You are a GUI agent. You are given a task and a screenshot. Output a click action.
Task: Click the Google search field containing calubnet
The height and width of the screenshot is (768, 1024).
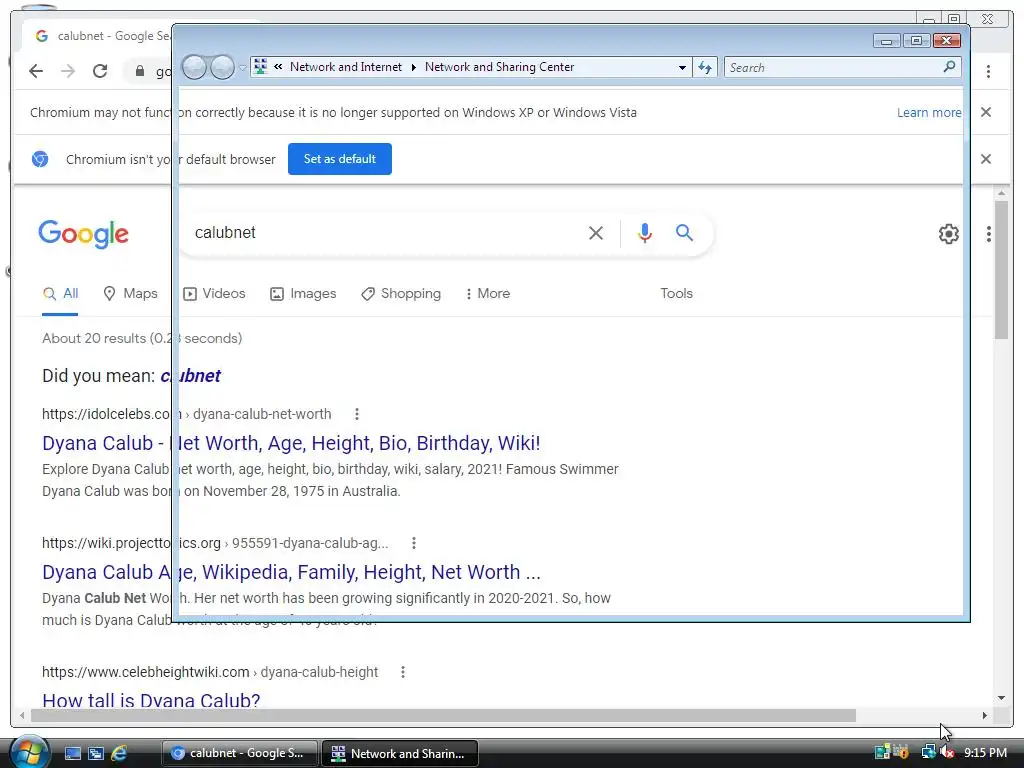385,233
